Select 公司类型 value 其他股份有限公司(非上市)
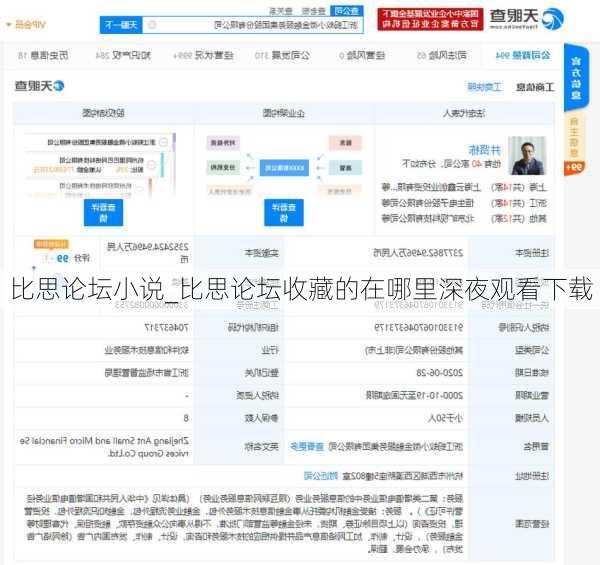This screenshot has width=600, height=565. 414,350
